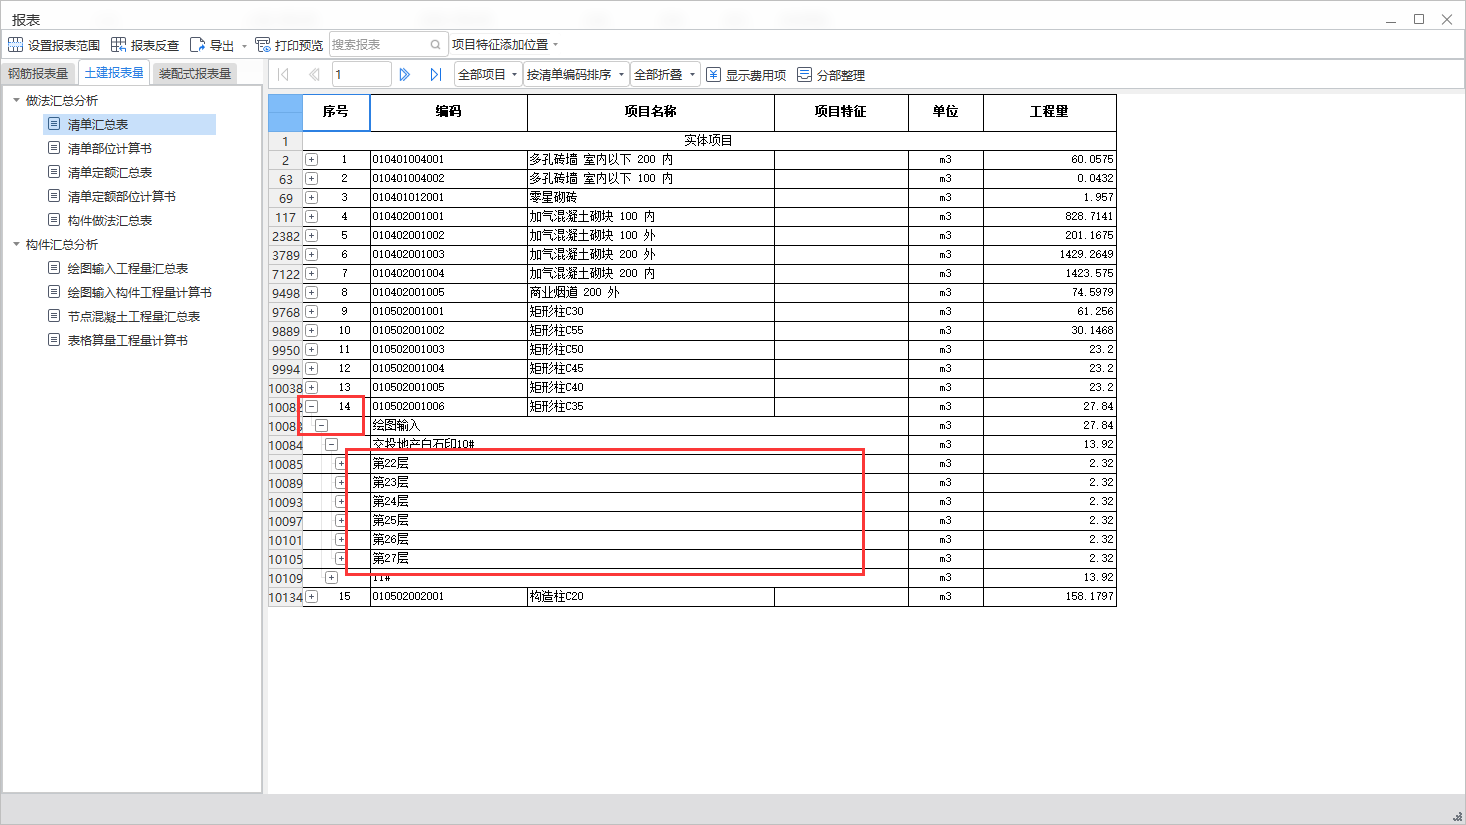The height and width of the screenshot is (825, 1466).
Task: Expand the 第22层 row
Action: (341, 464)
